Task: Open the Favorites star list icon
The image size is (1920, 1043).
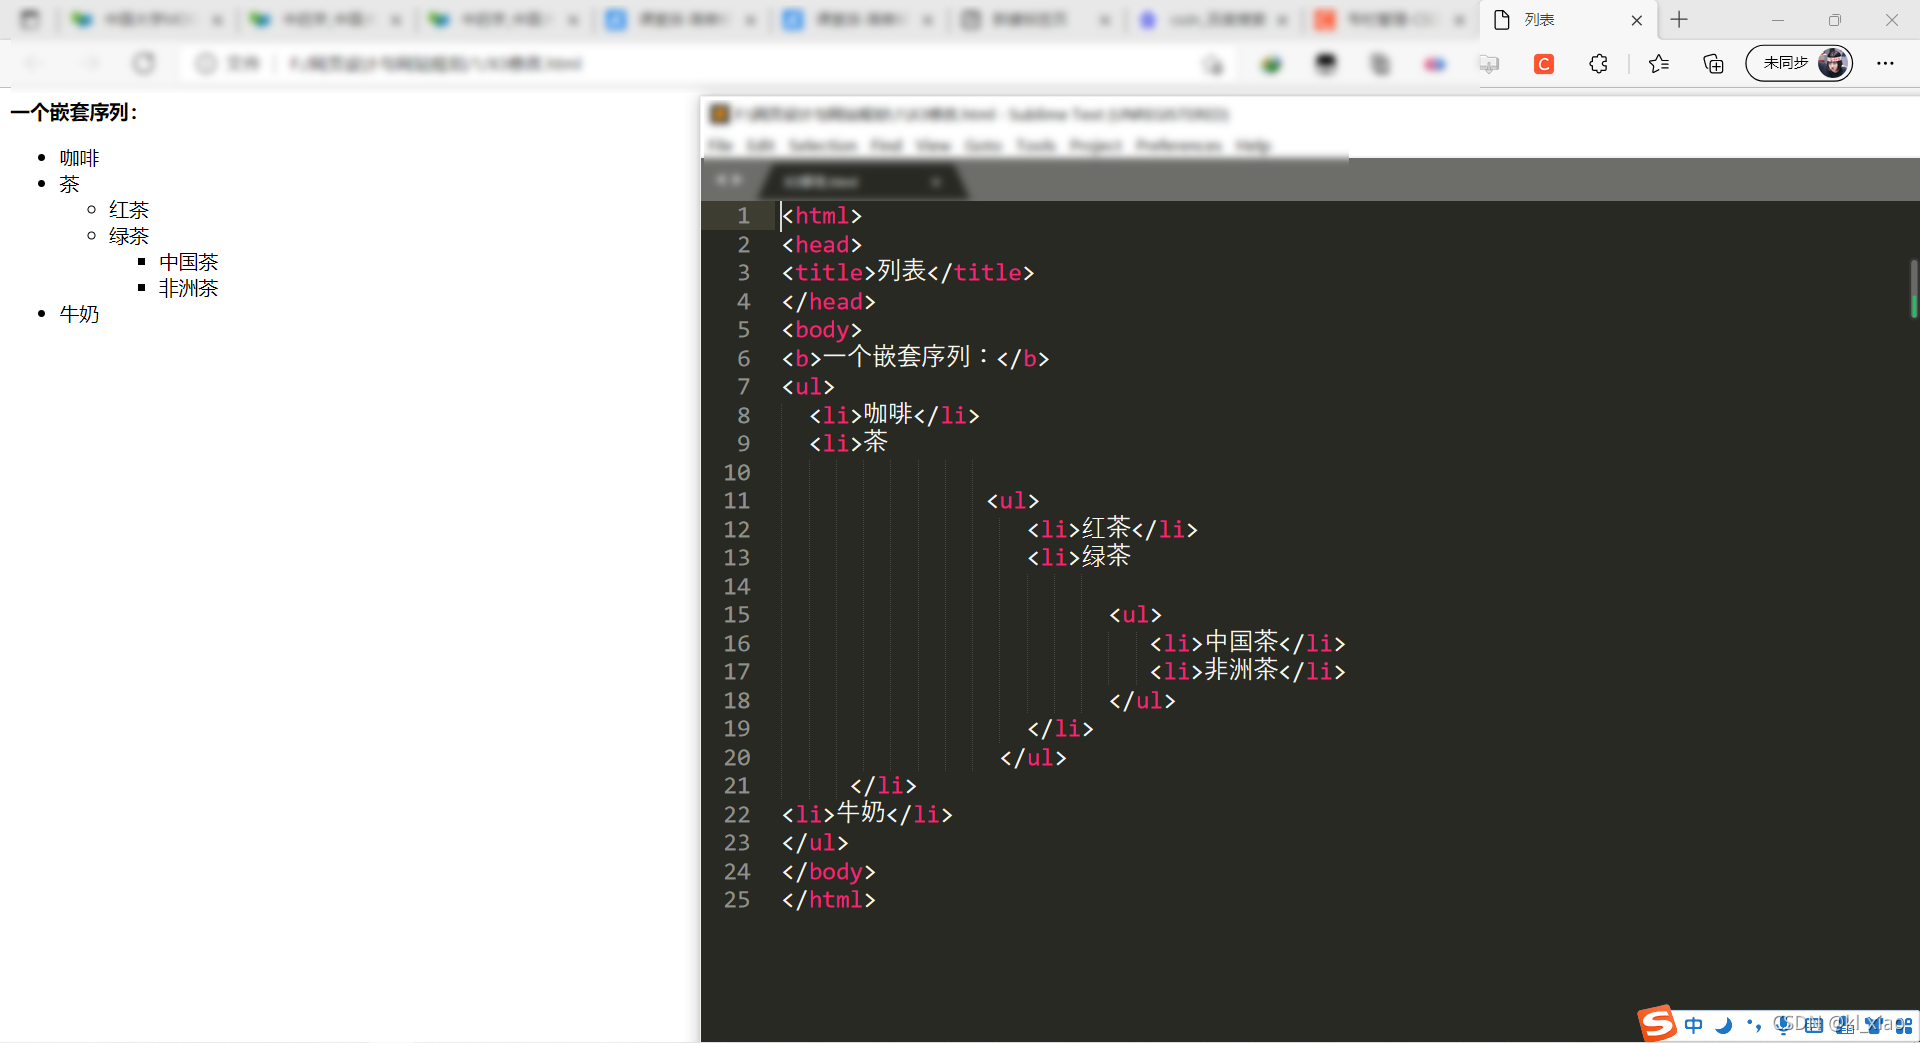Action: click(1659, 64)
